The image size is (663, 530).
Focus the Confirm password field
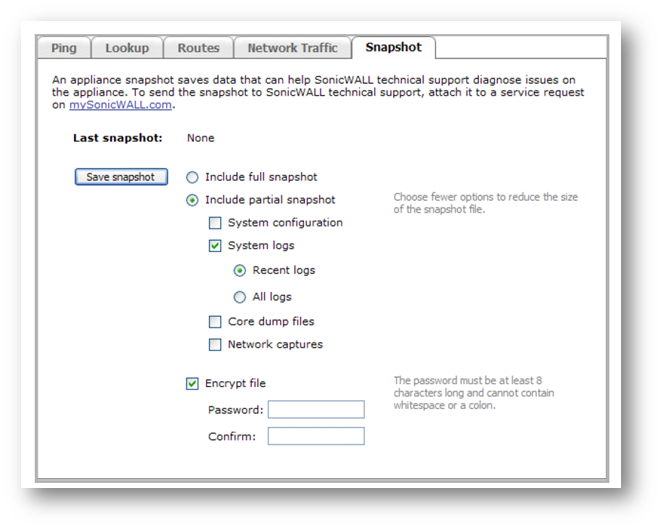[316, 436]
